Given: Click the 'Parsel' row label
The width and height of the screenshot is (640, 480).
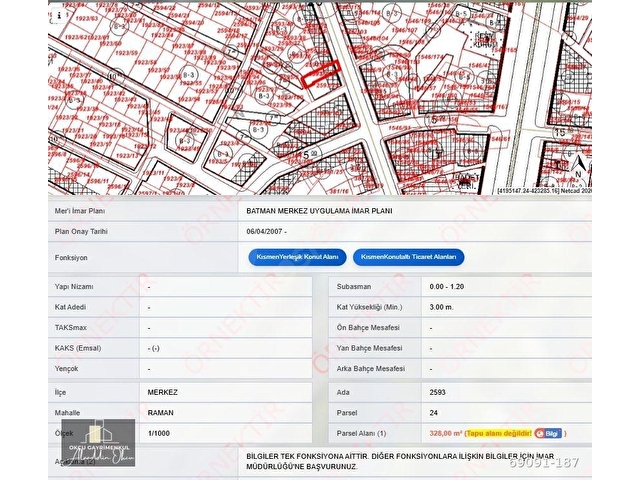Looking at the screenshot, I should (347, 413).
